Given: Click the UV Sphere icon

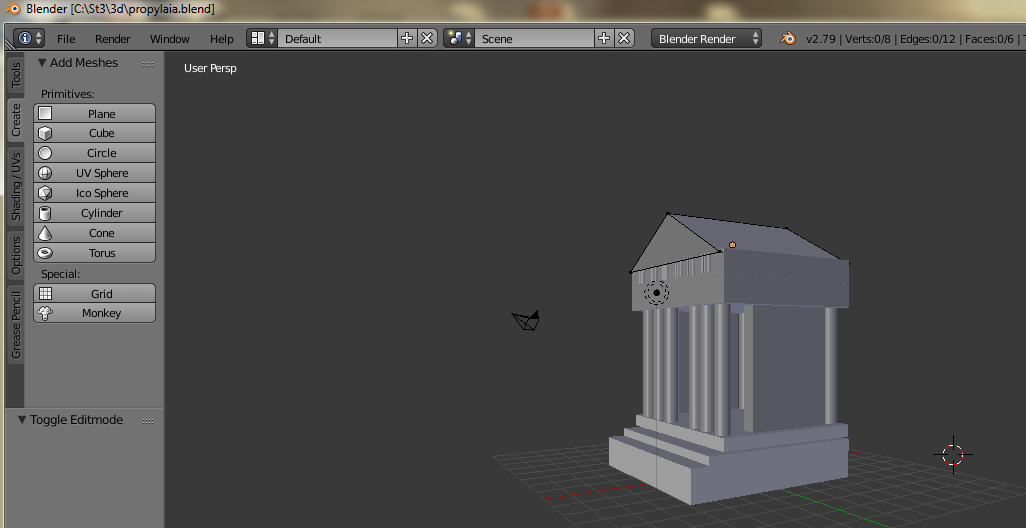Looking at the screenshot, I should point(45,173).
